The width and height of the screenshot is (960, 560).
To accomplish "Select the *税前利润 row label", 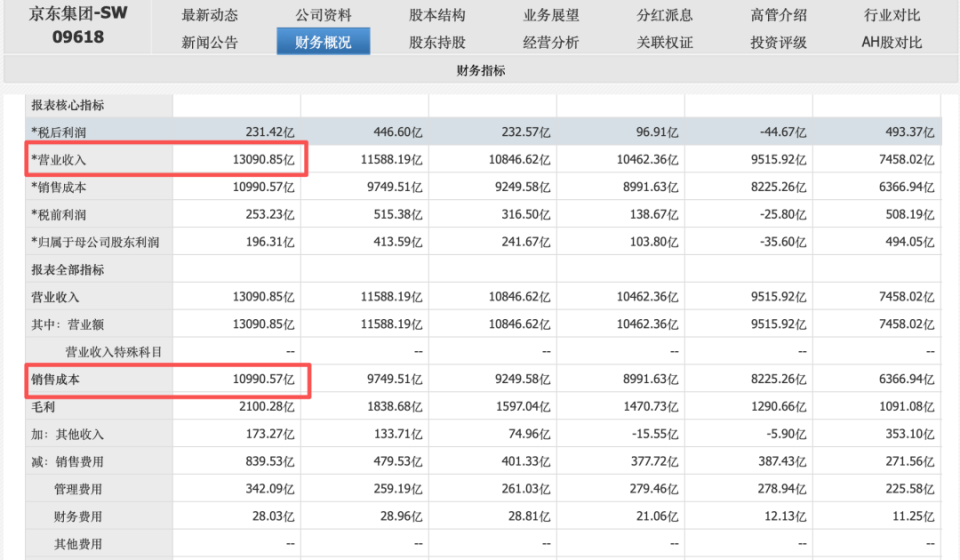I will [59, 215].
